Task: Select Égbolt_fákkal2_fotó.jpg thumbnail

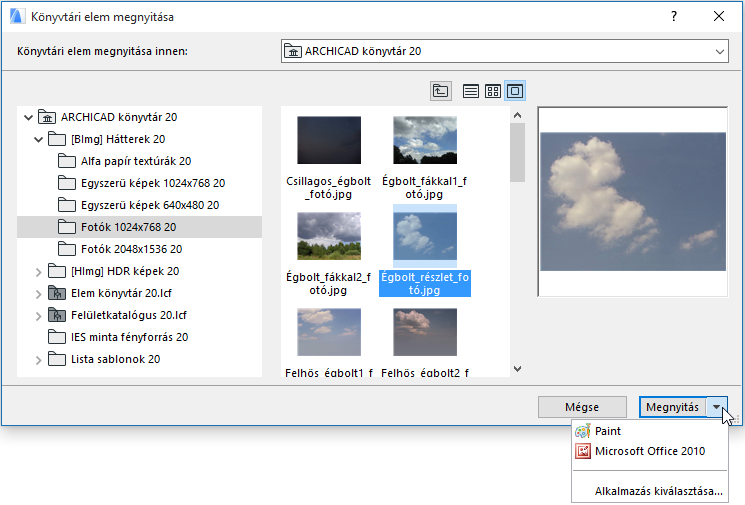Action: tap(329, 236)
